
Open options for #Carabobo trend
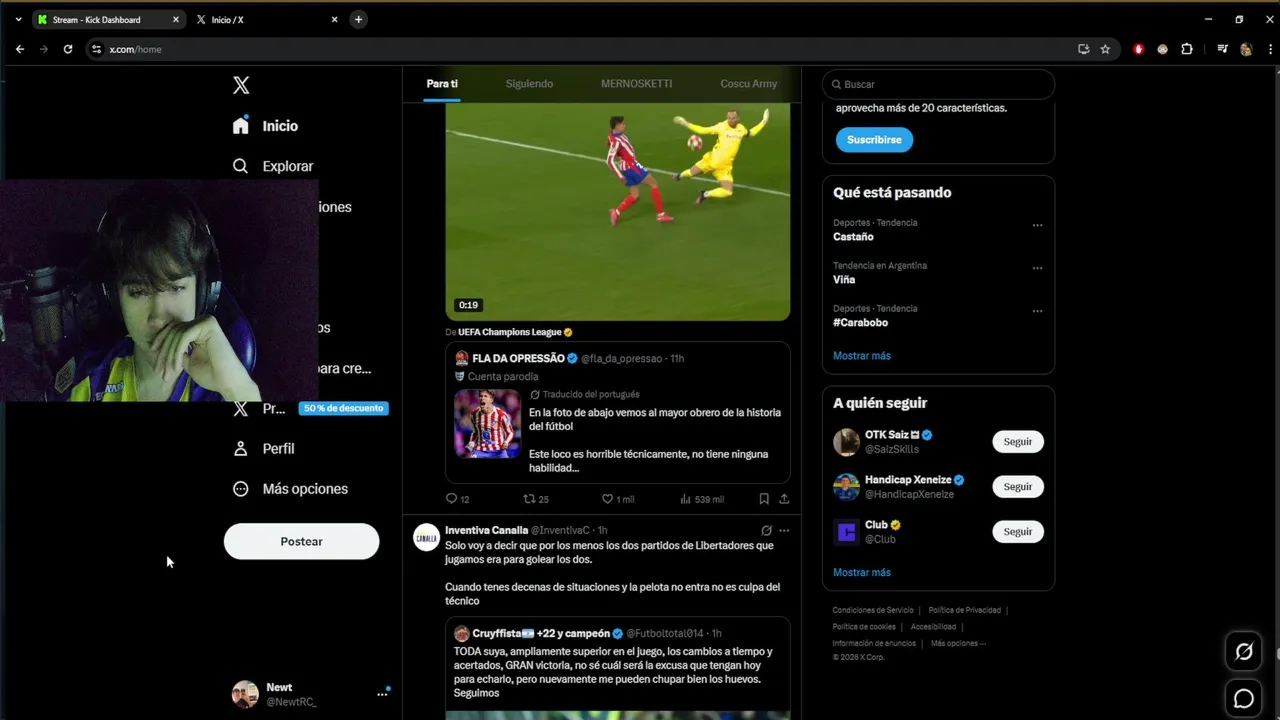(1037, 311)
